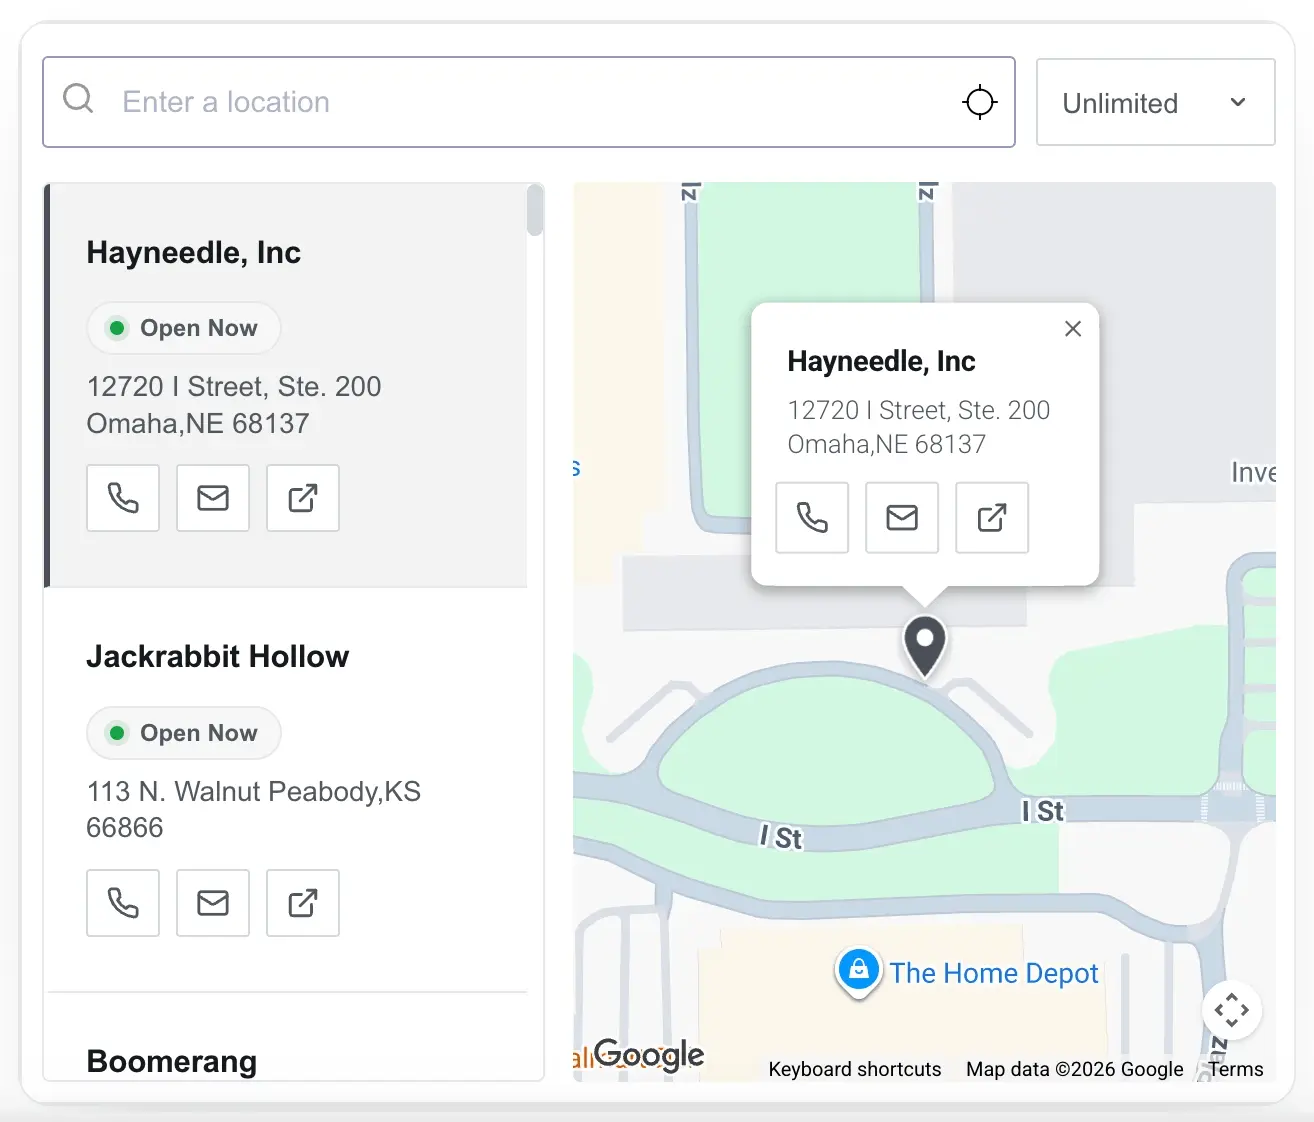Image resolution: width=1314 pixels, height=1122 pixels.
Task: Click phone icon in map popup
Action: pyautogui.click(x=812, y=518)
